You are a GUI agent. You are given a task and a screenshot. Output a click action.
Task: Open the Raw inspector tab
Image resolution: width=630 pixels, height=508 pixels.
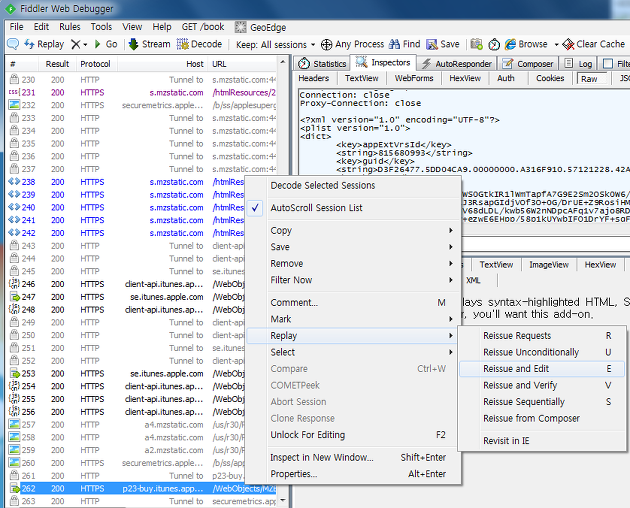click(x=589, y=79)
